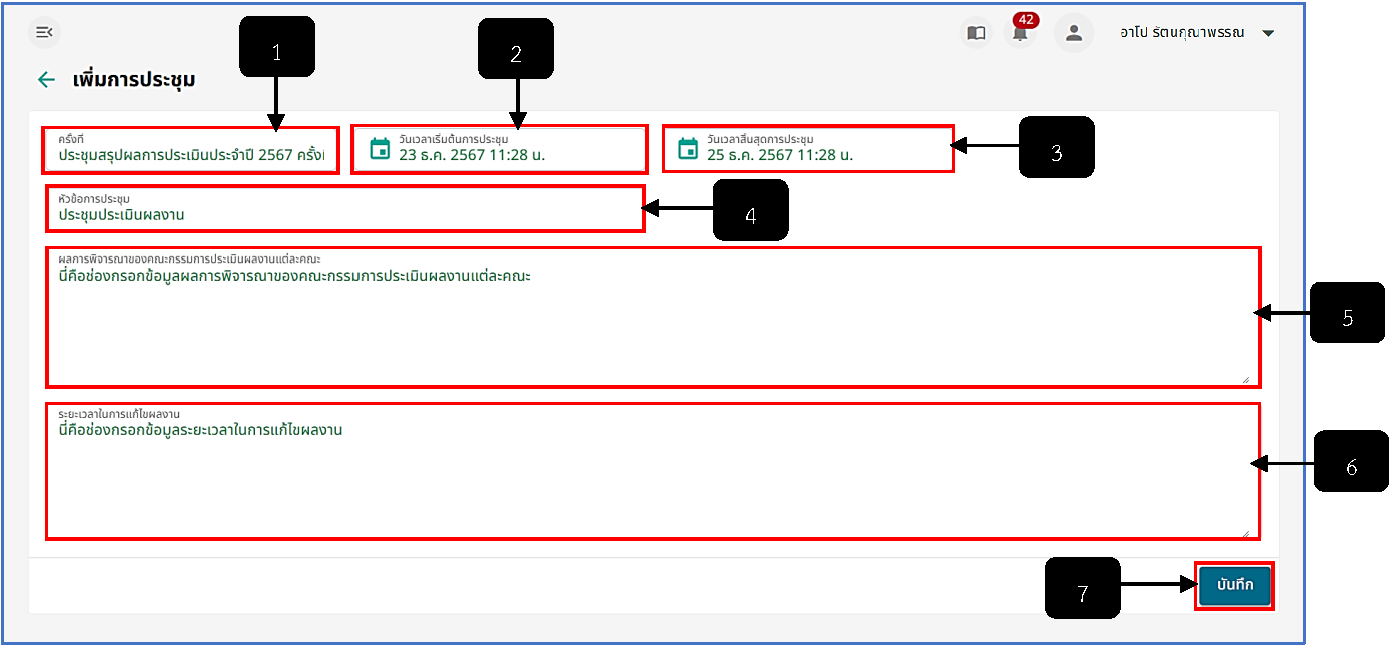Image resolution: width=1389 pixels, height=645 pixels.
Task: Click the calendar icon for meeting end
Action: pos(688,149)
